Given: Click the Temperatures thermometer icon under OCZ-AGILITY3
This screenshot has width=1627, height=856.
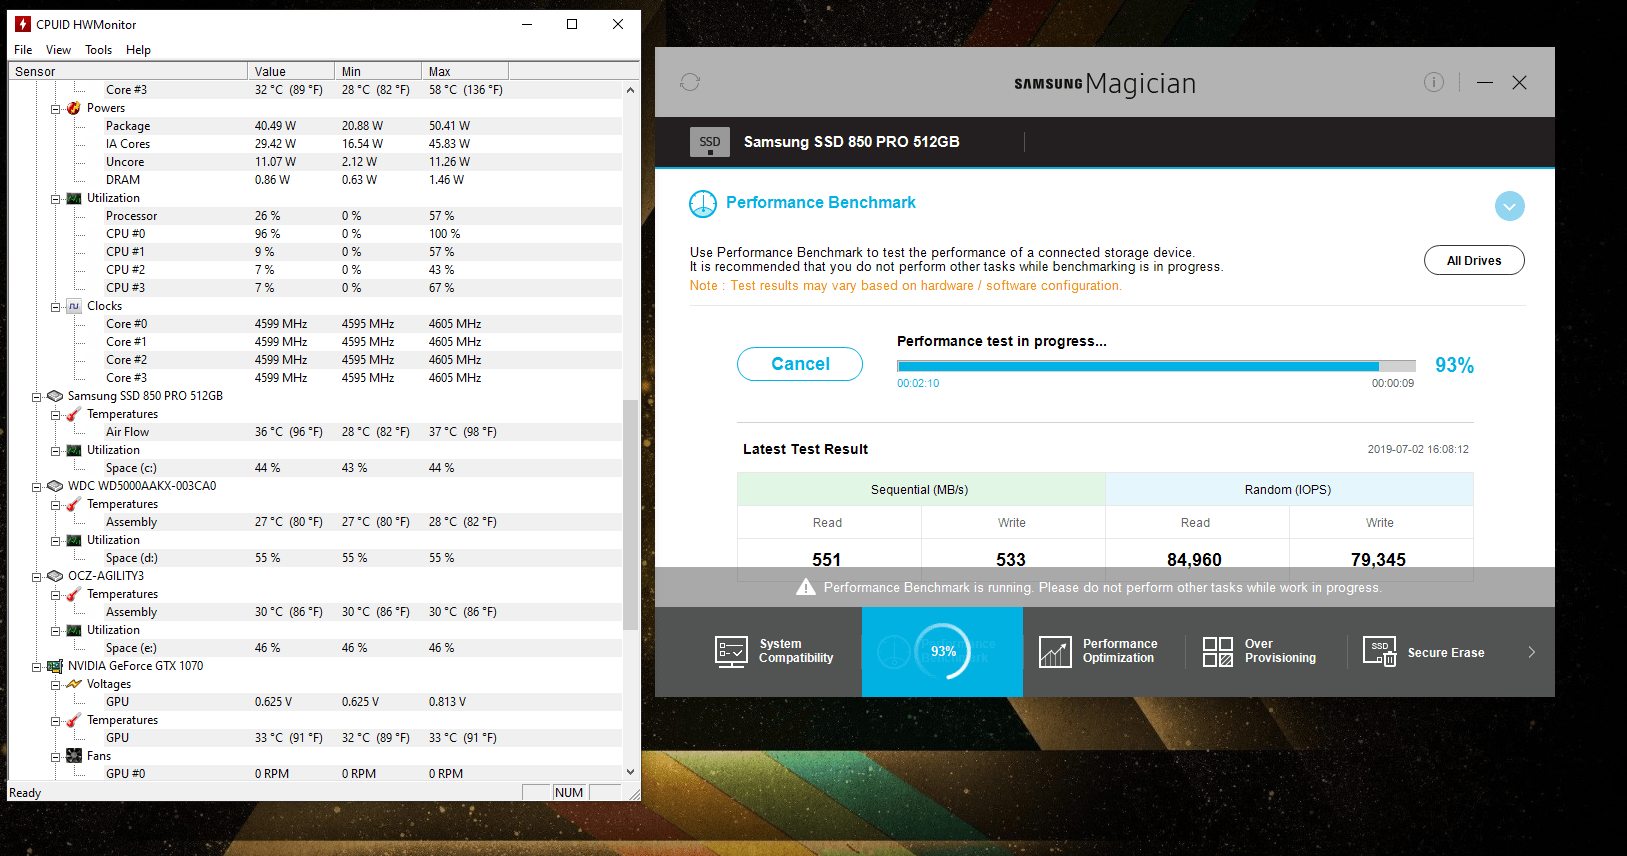Looking at the screenshot, I should click(74, 594).
